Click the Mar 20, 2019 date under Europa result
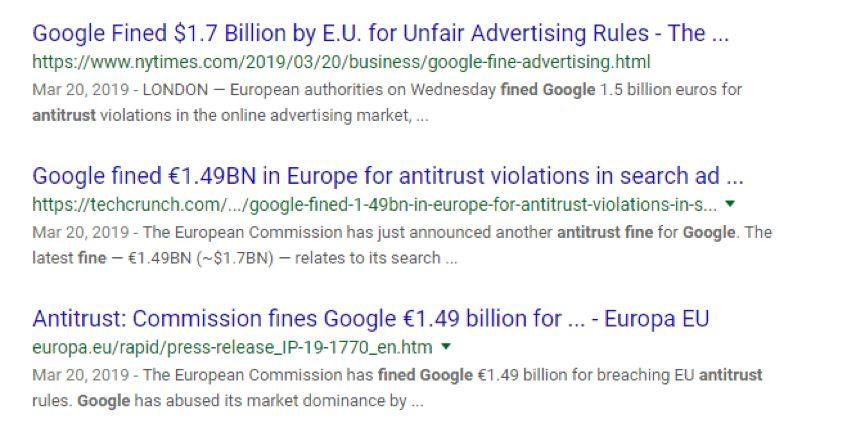This screenshot has width=865, height=432. tap(81, 375)
